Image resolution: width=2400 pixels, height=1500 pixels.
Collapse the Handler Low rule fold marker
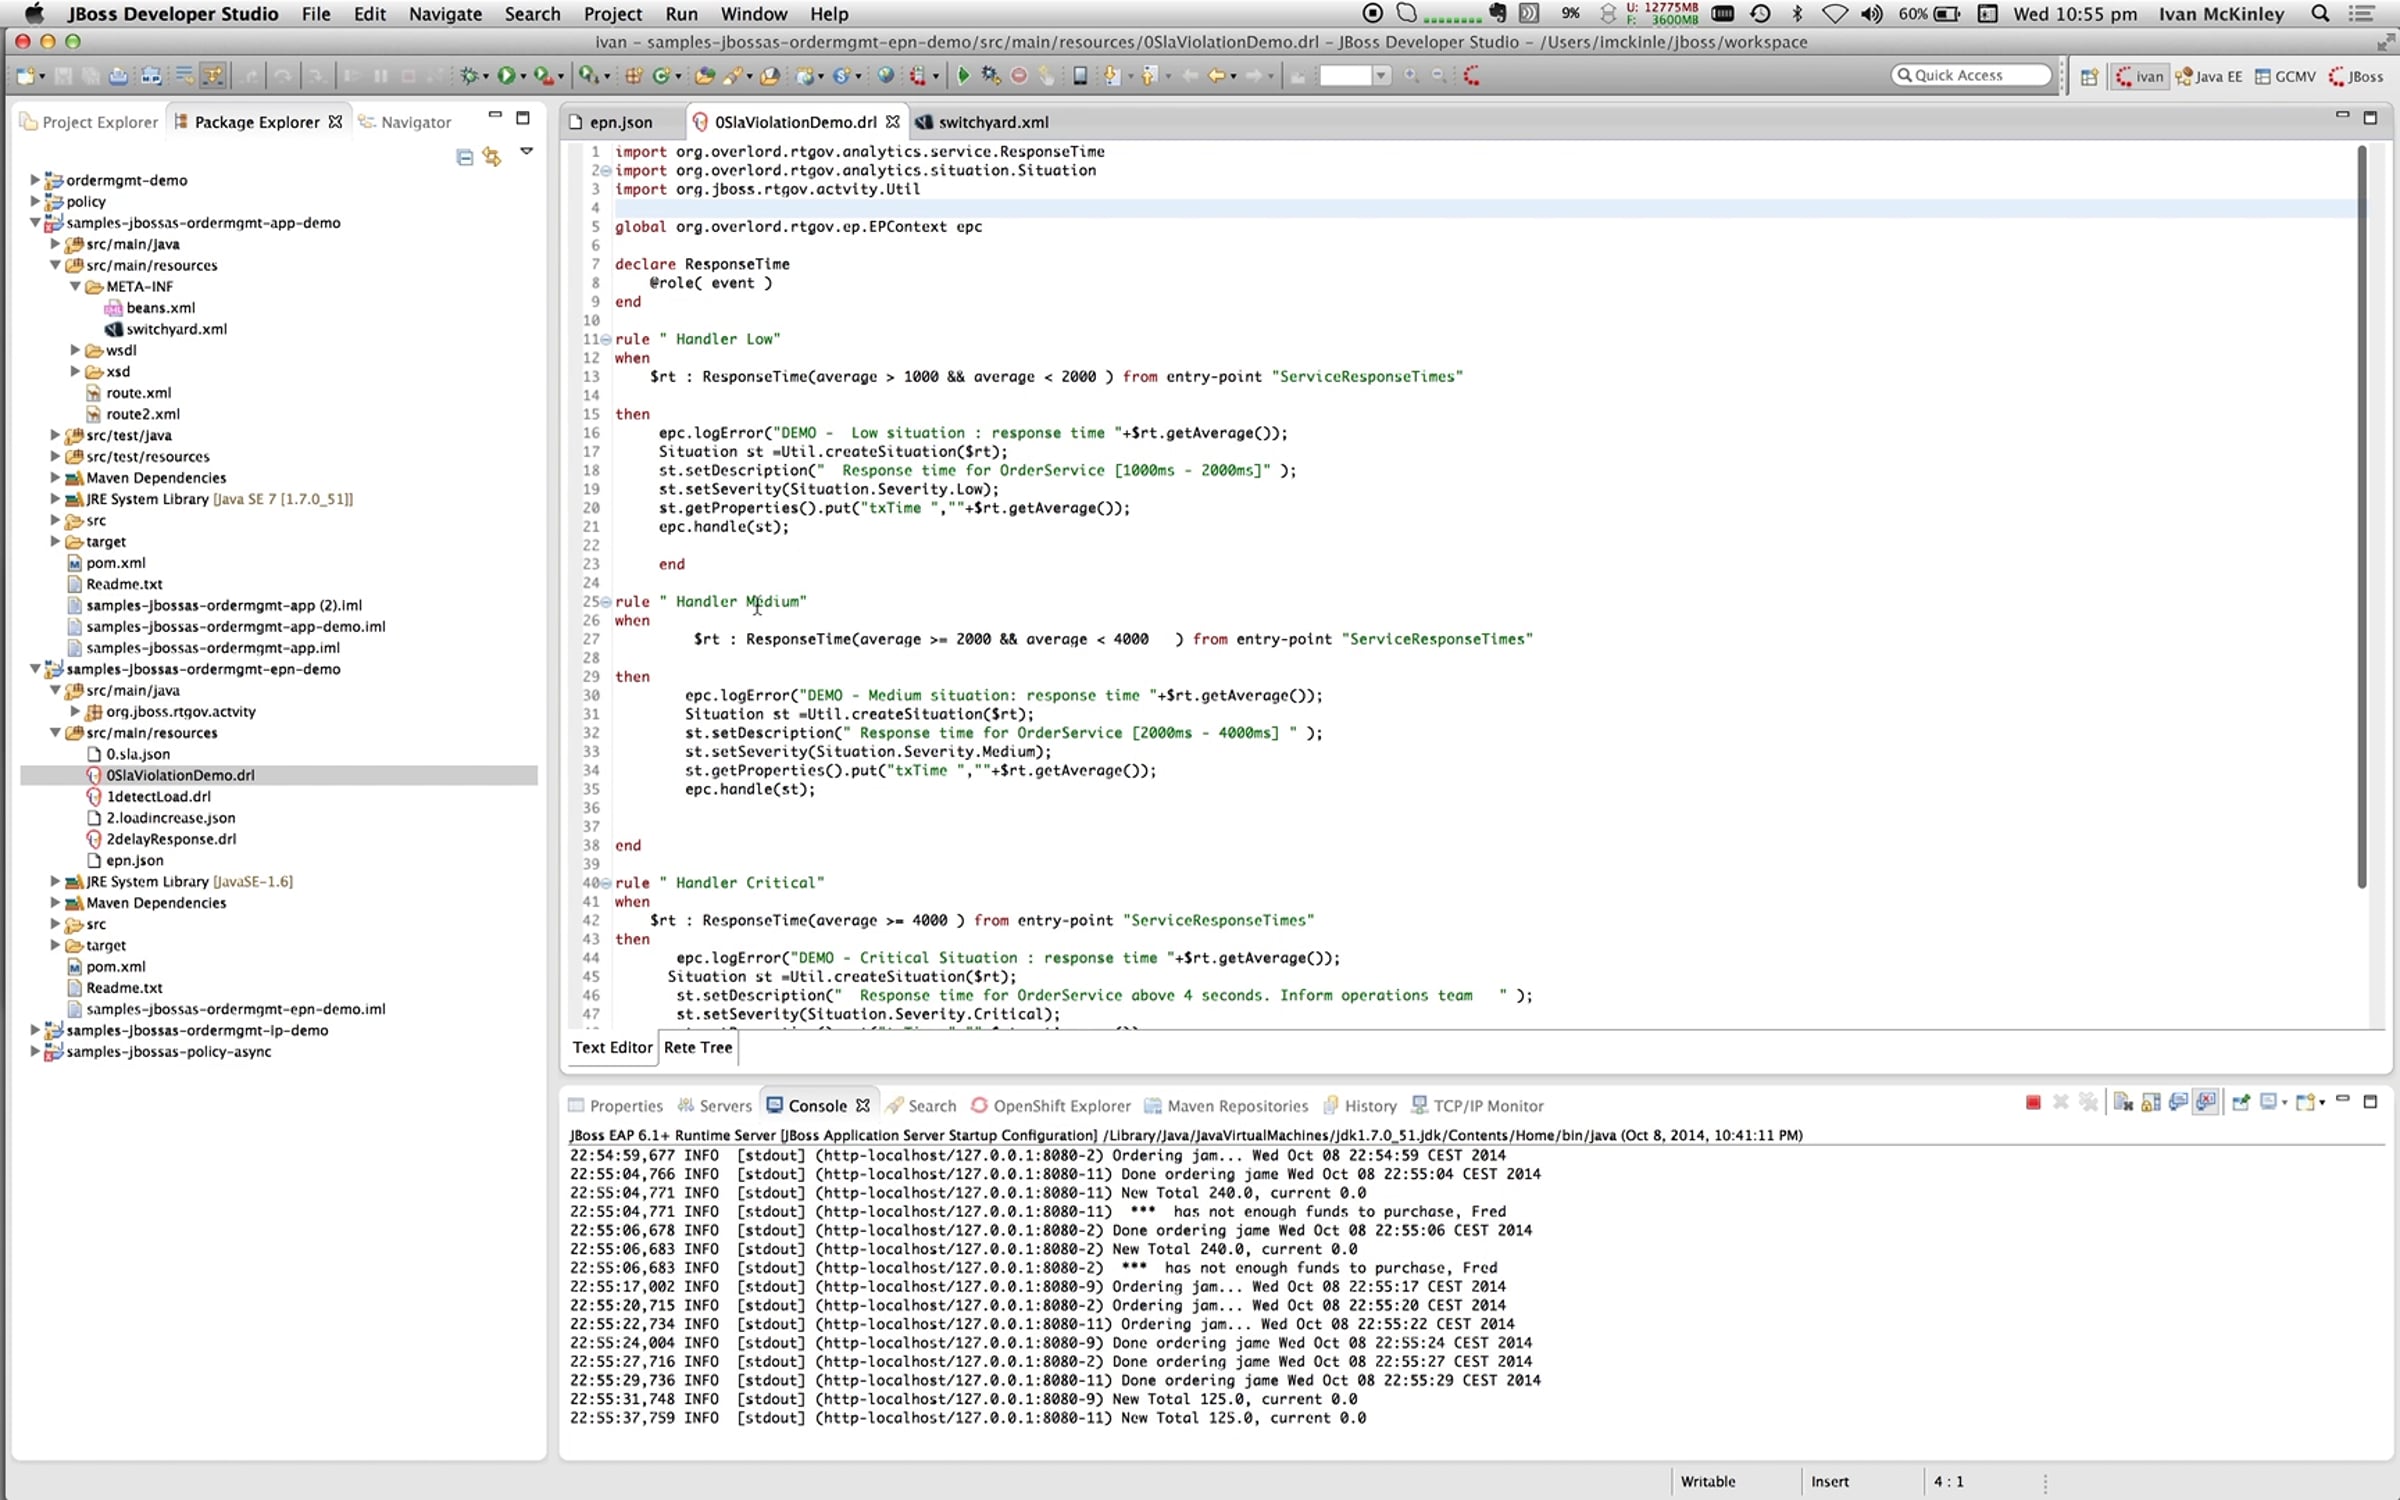606,340
